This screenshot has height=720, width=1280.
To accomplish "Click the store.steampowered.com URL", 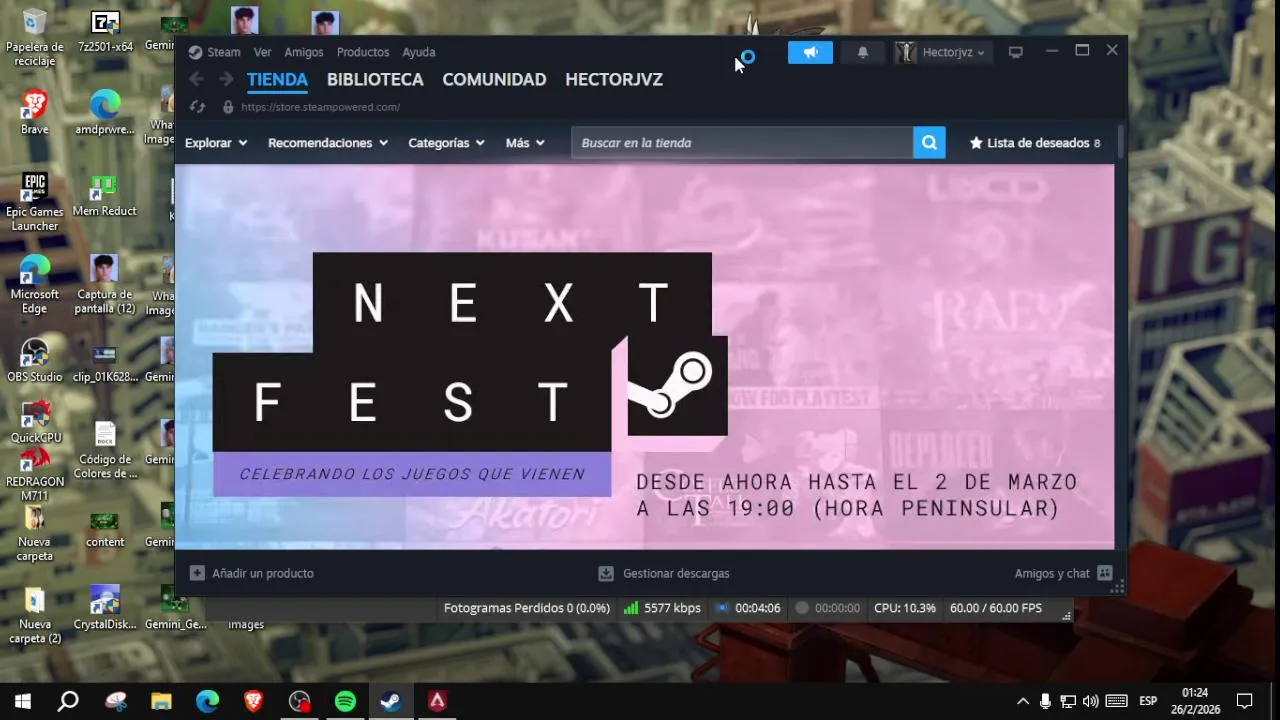I will point(320,107).
